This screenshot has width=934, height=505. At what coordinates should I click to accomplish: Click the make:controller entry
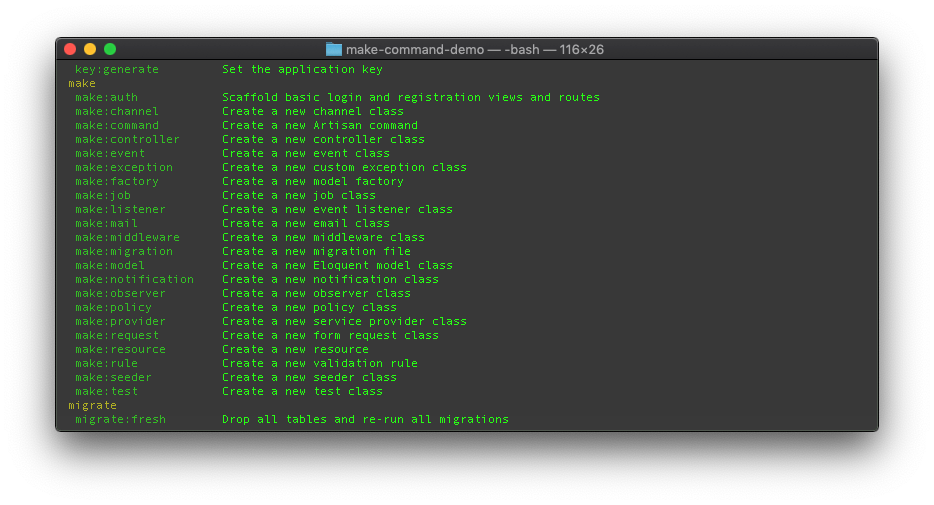coord(127,139)
